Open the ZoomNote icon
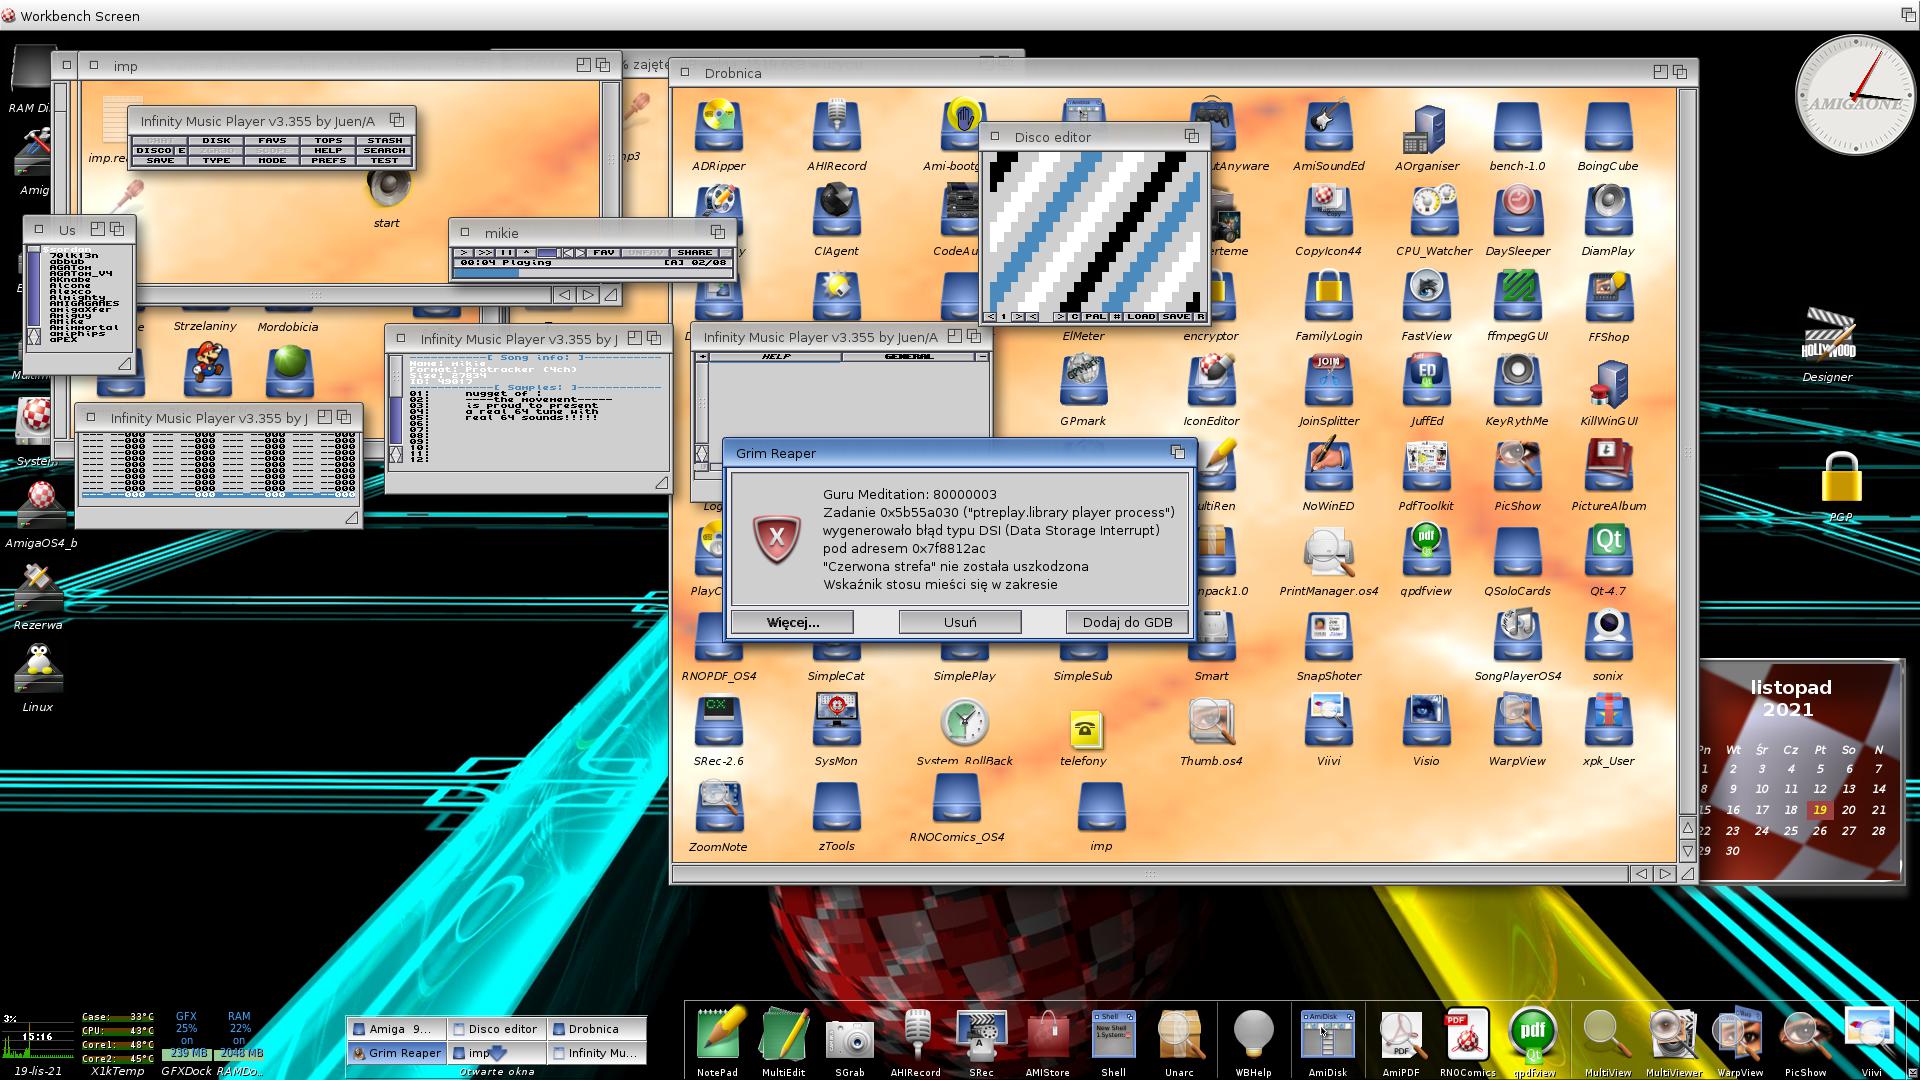This screenshot has height=1080, width=1920. point(718,808)
